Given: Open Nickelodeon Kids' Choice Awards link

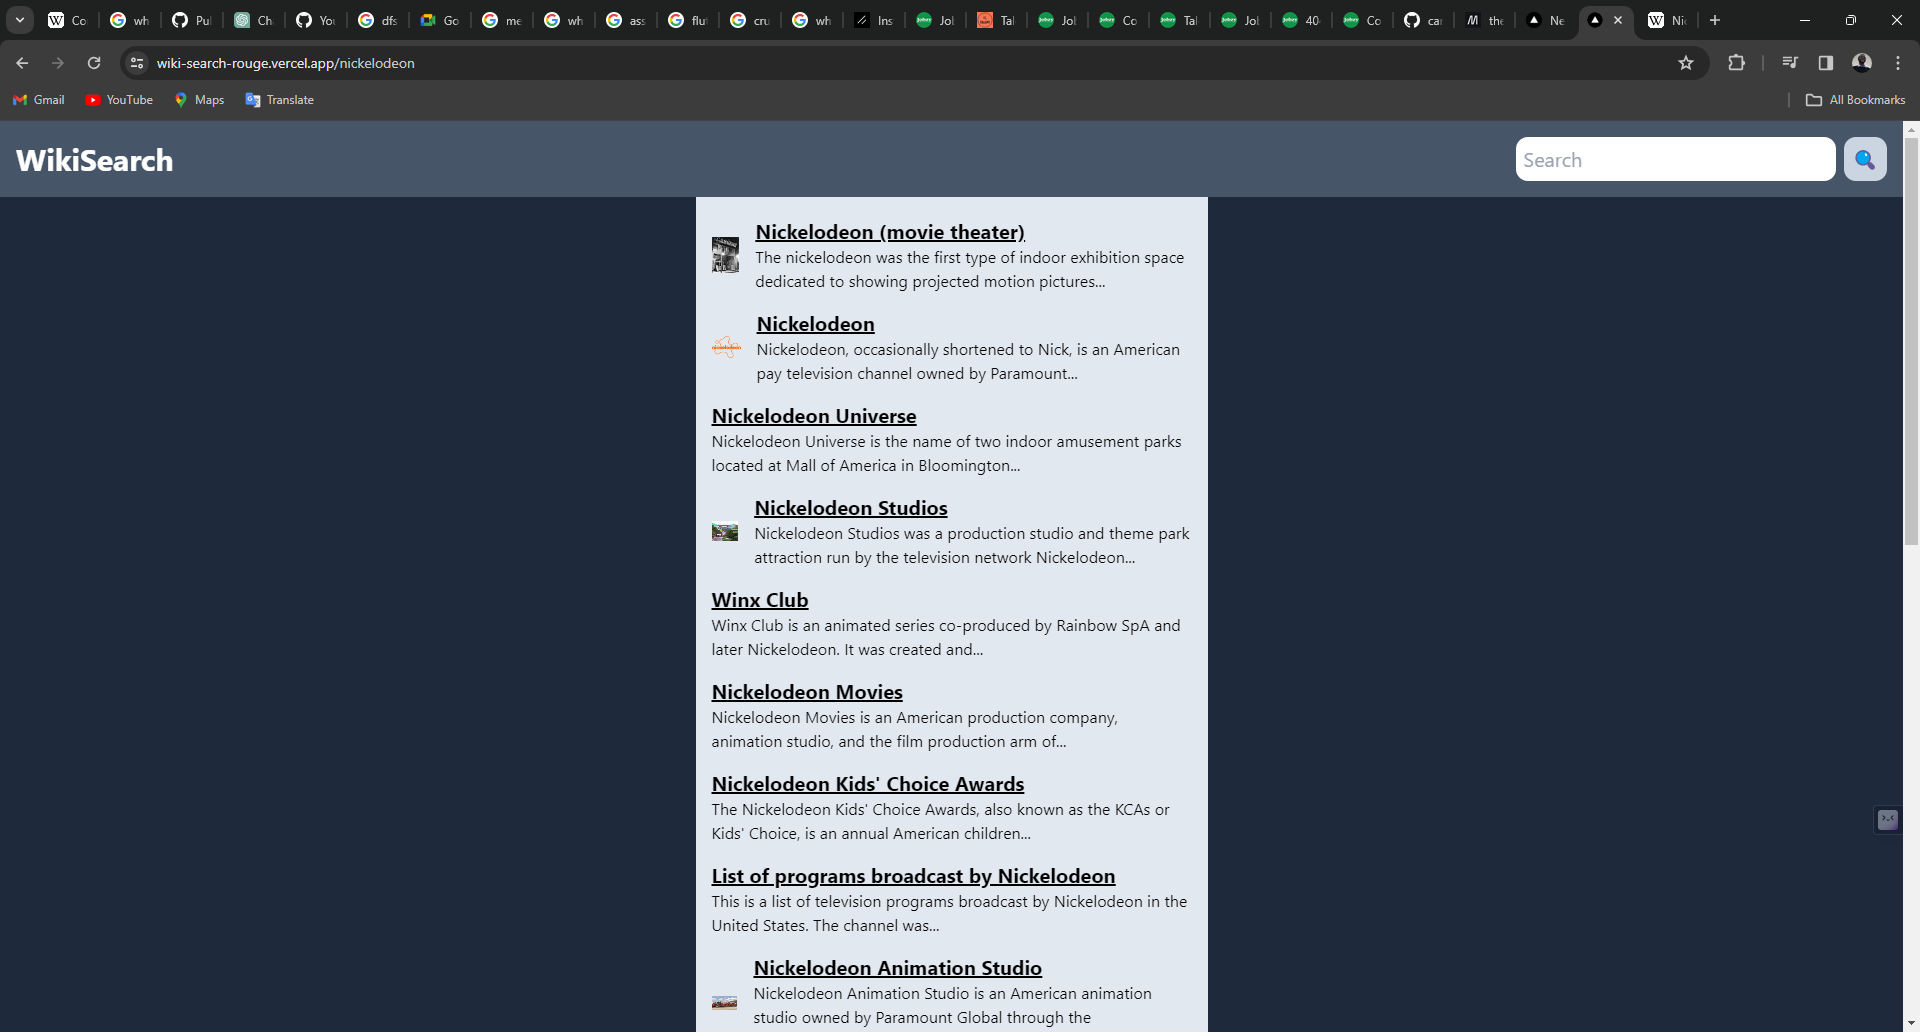Looking at the screenshot, I should pos(868,784).
